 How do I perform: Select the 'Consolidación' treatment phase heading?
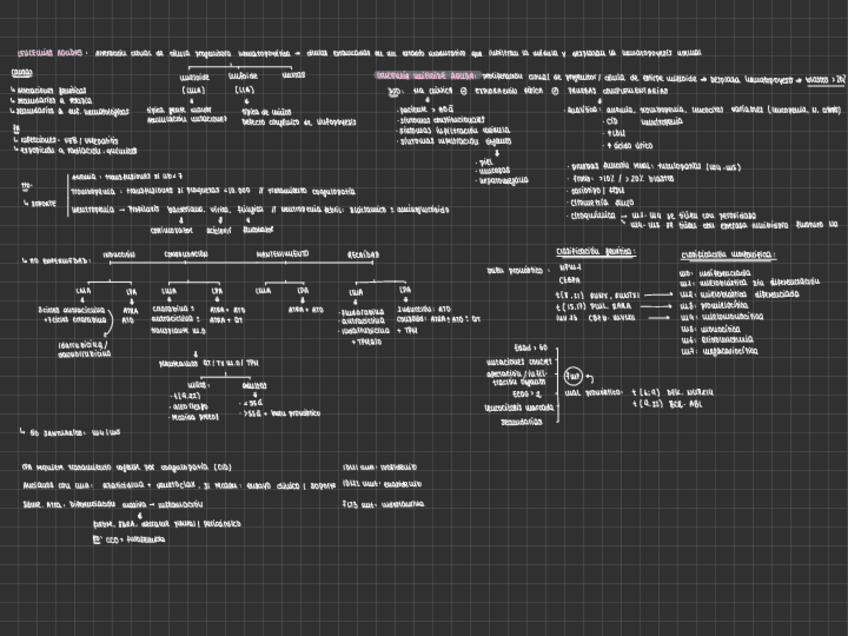[x=186, y=255]
